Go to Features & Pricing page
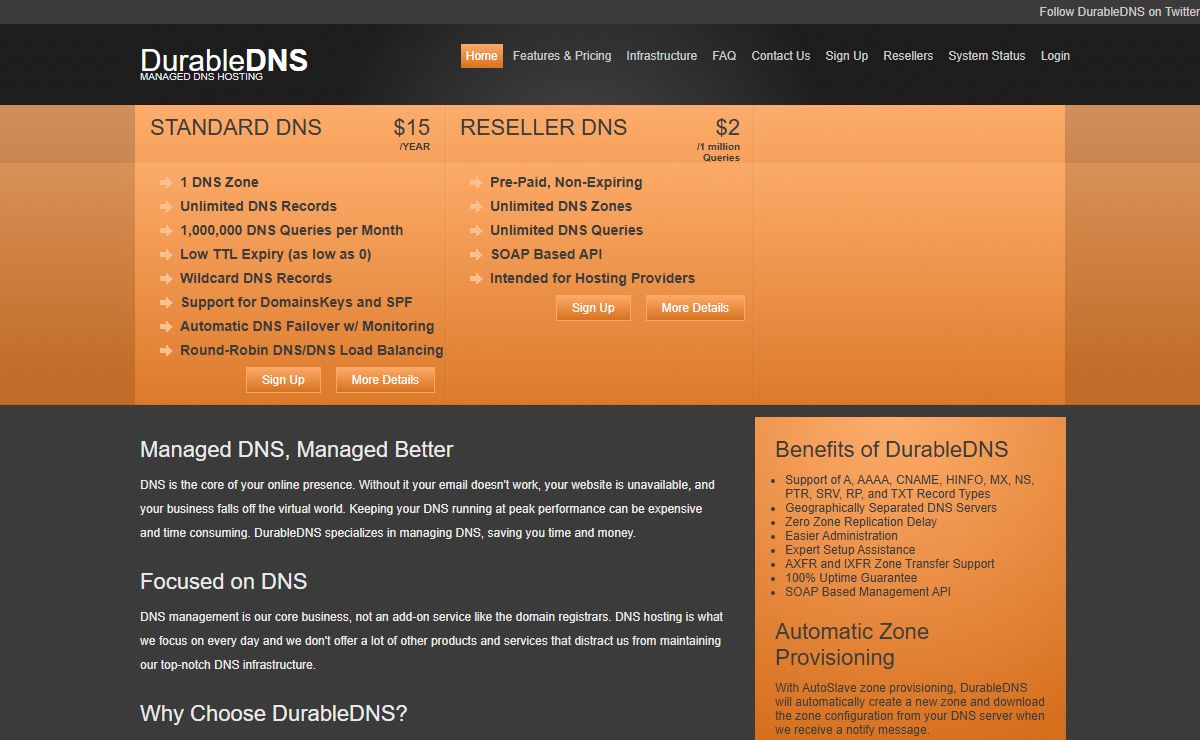The width and height of the screenshot is (1200, 740). coord(562,56)
